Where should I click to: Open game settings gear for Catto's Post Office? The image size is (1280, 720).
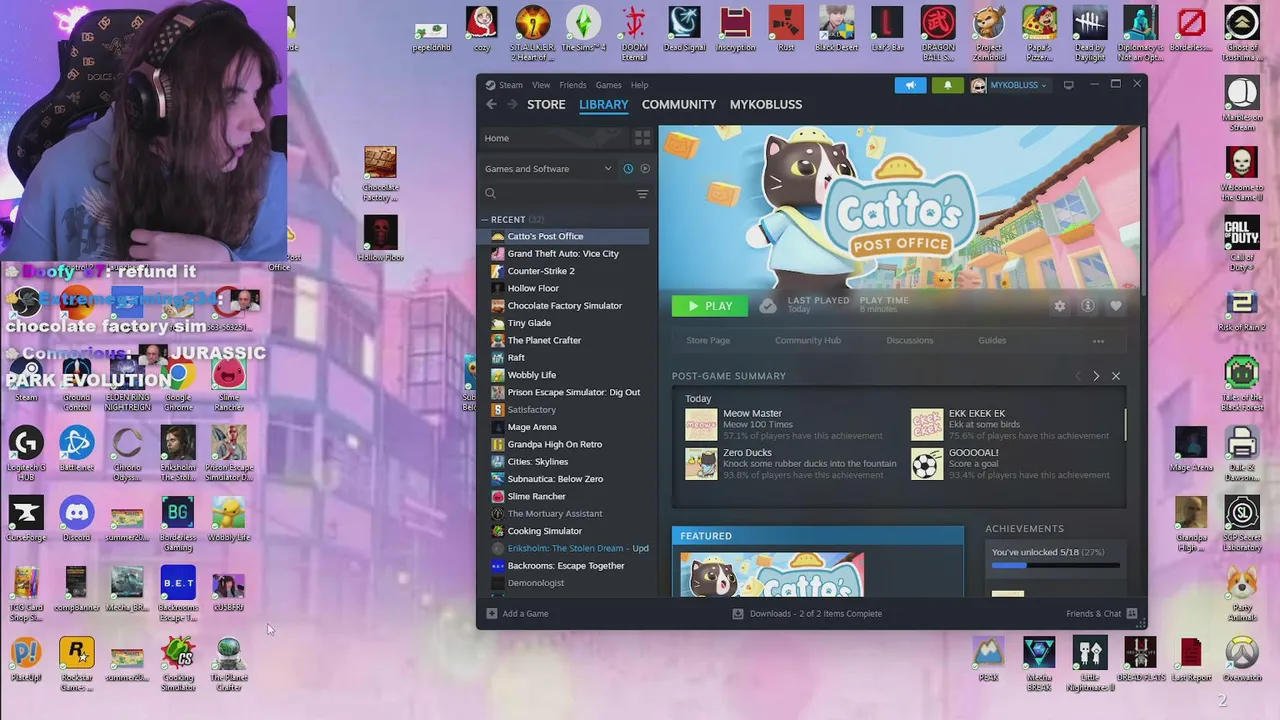pyautogui.click(x=1060, y=306)
